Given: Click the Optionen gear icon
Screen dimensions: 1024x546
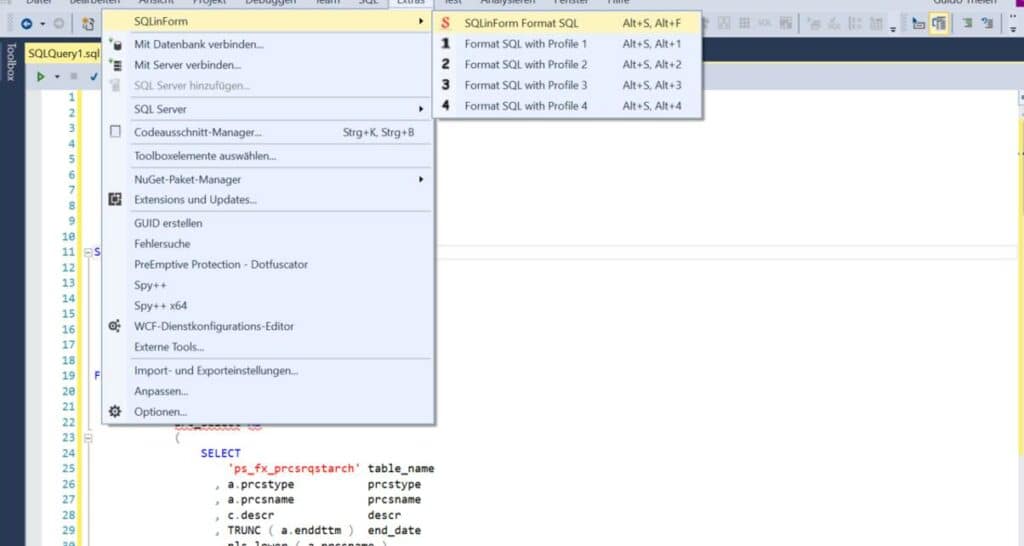Looking at the screenshot, I should pyautogui.click(x=115, y=411).
